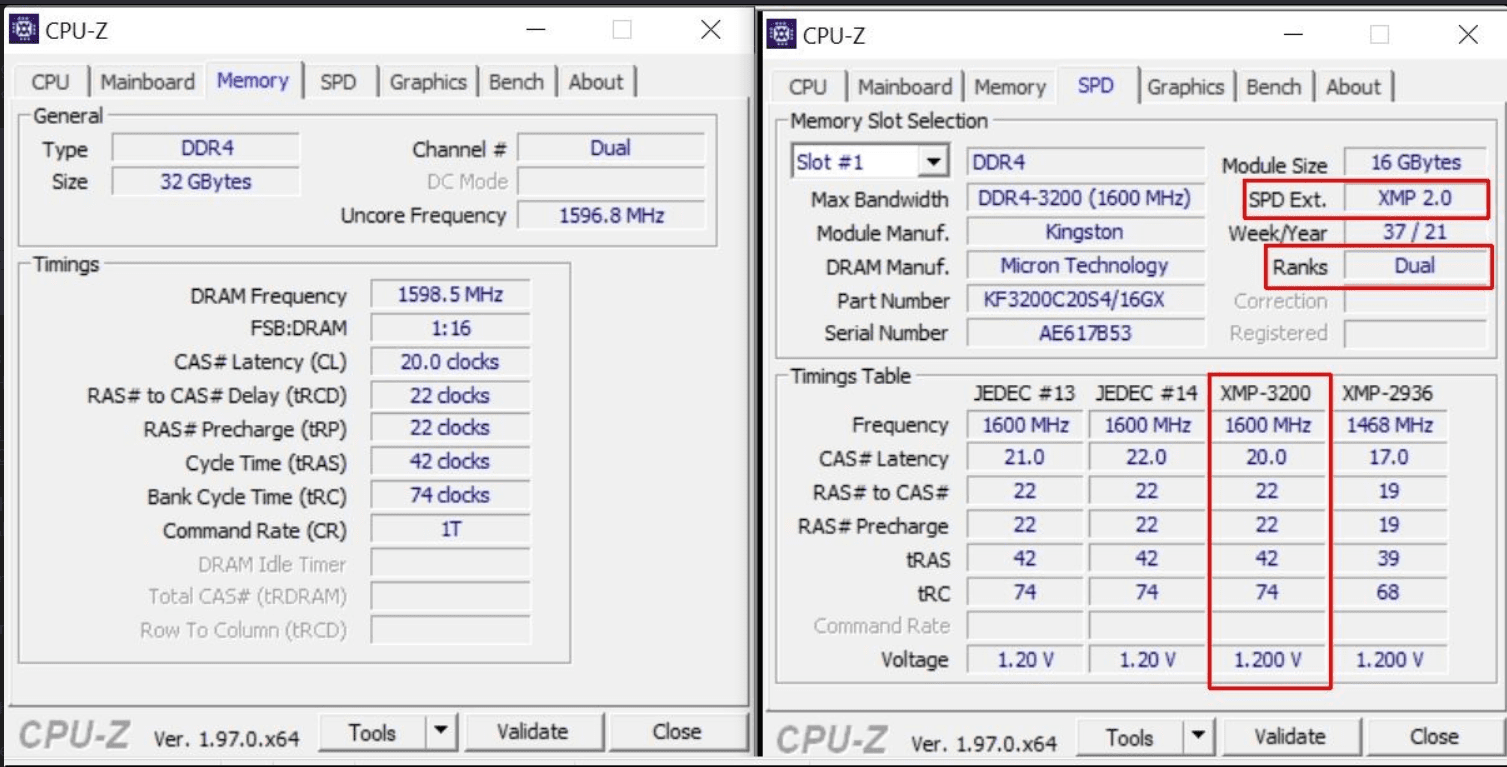Click the XMP-3200 voltage cell 1.200 V
Image resolution: width=1507 pixels, height=767 pixels.
click(1267, 660)
